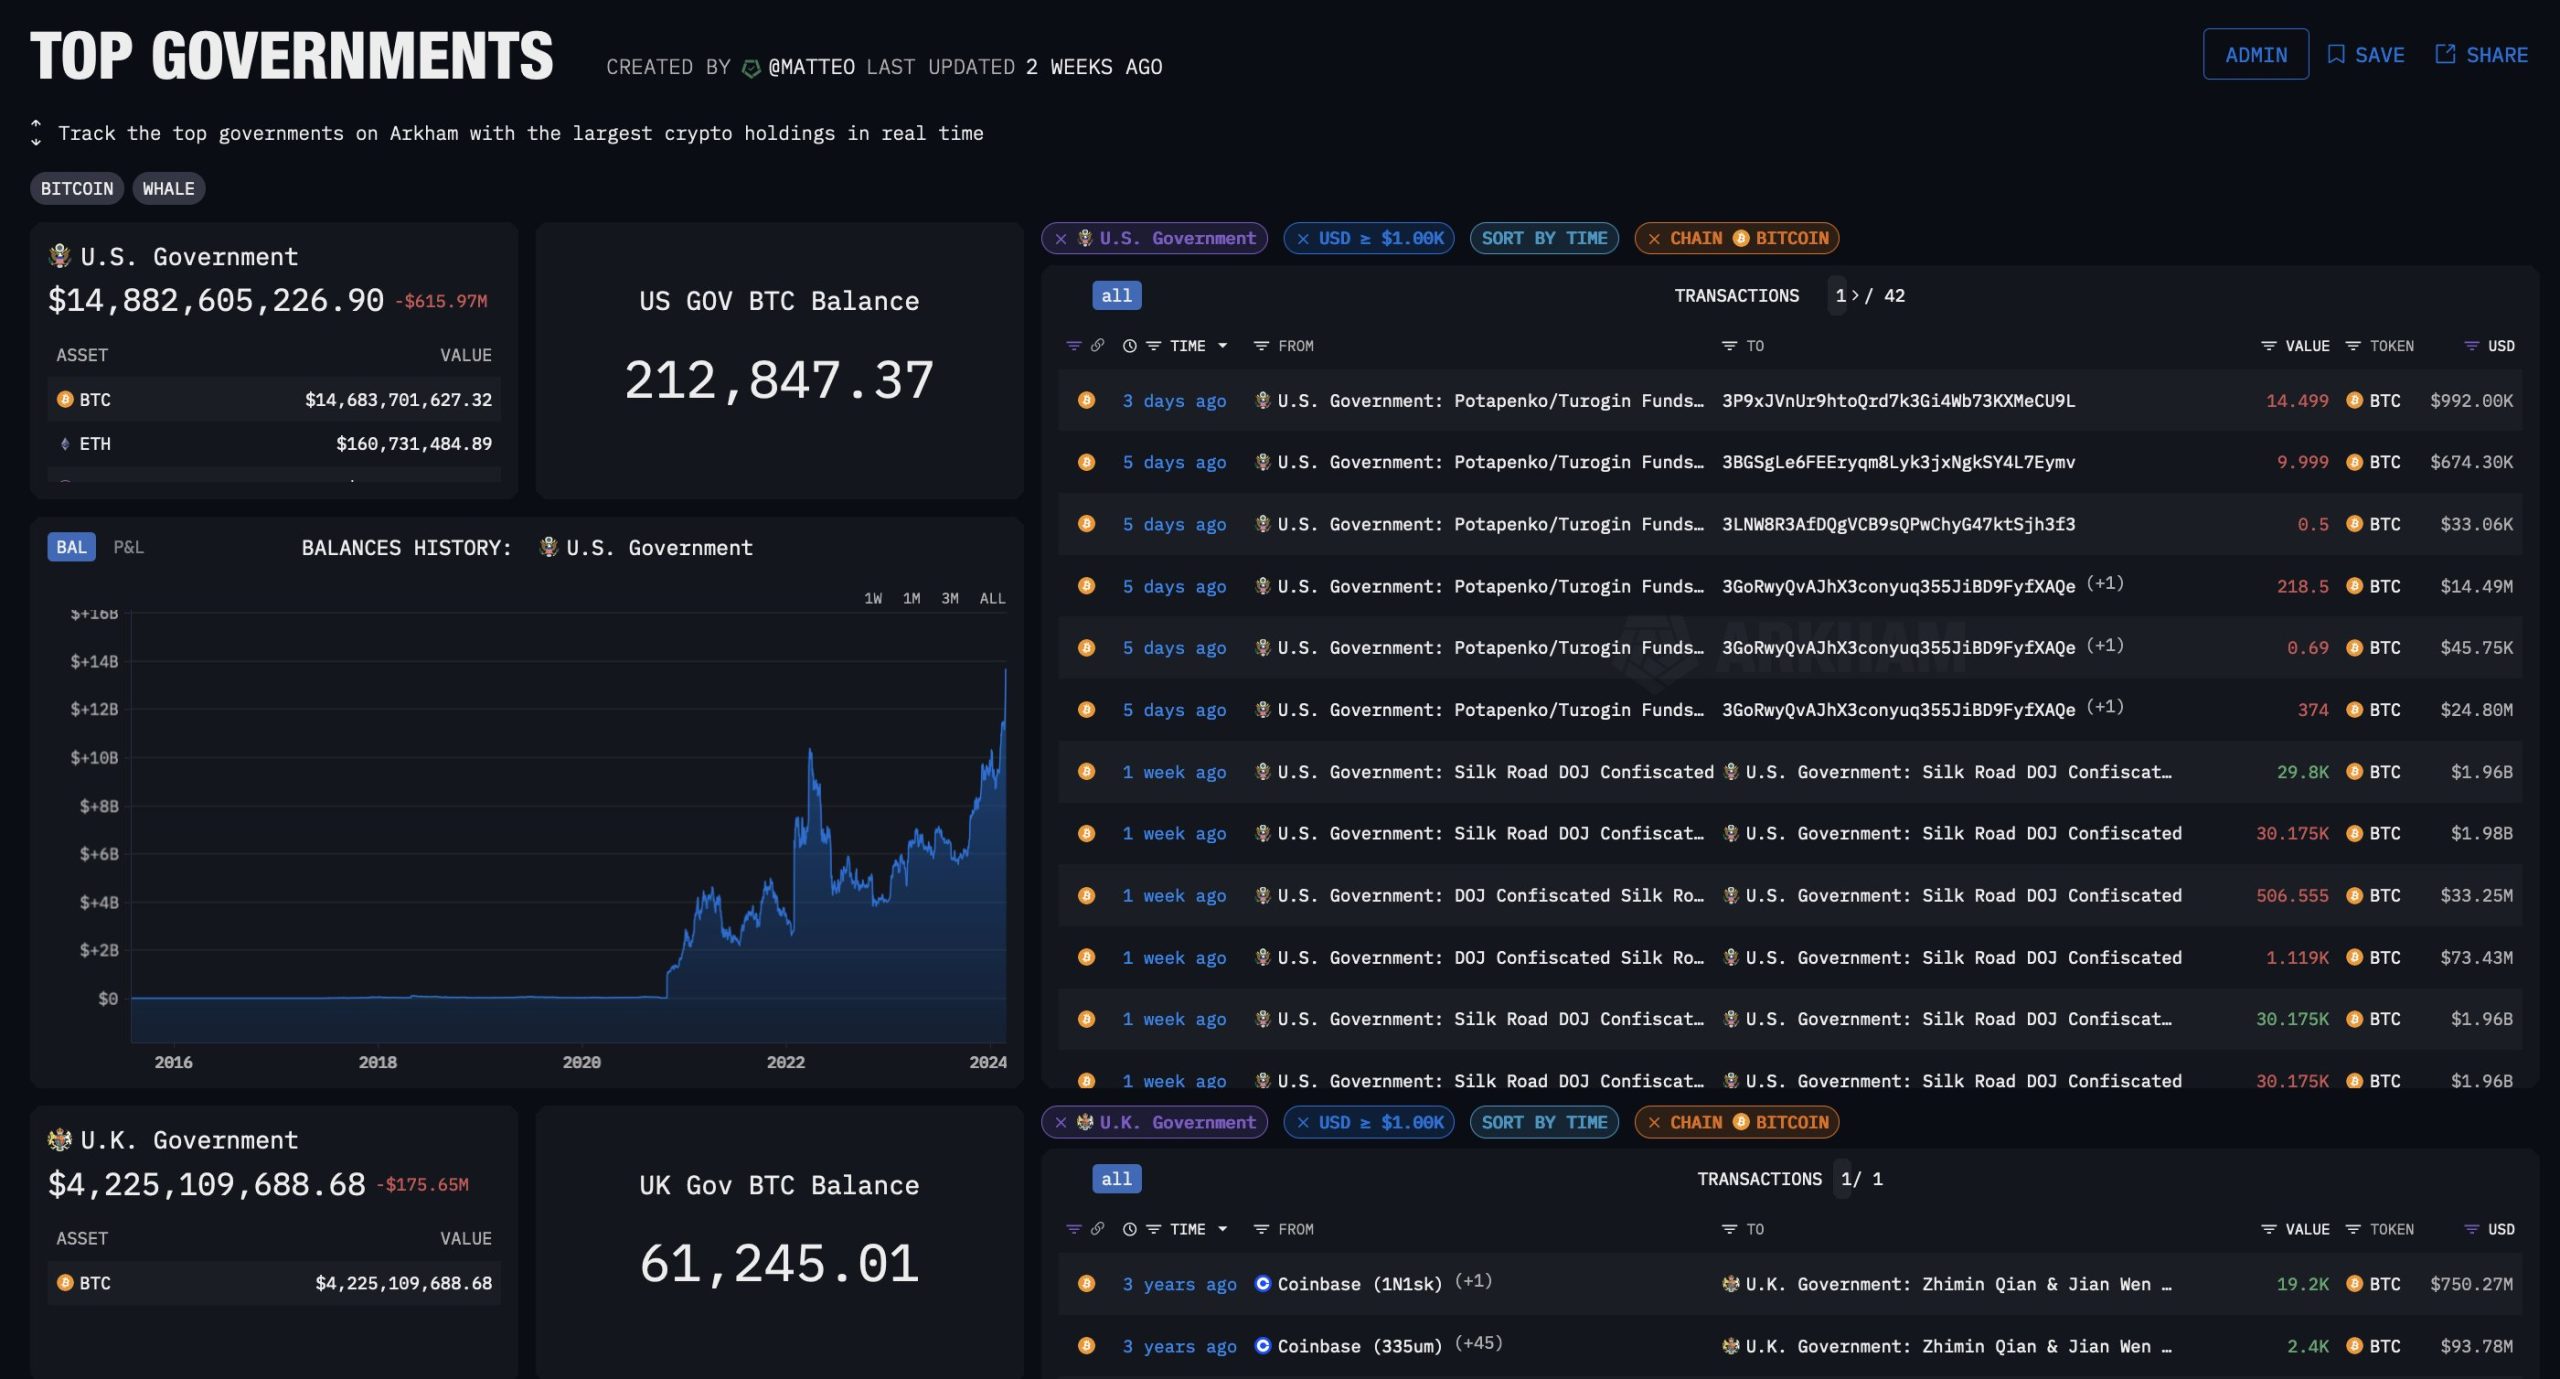This screenshot has height=1379, width=2560.
Task: Go to next US transactions page arrow
Action: [x=1855, y=296]
